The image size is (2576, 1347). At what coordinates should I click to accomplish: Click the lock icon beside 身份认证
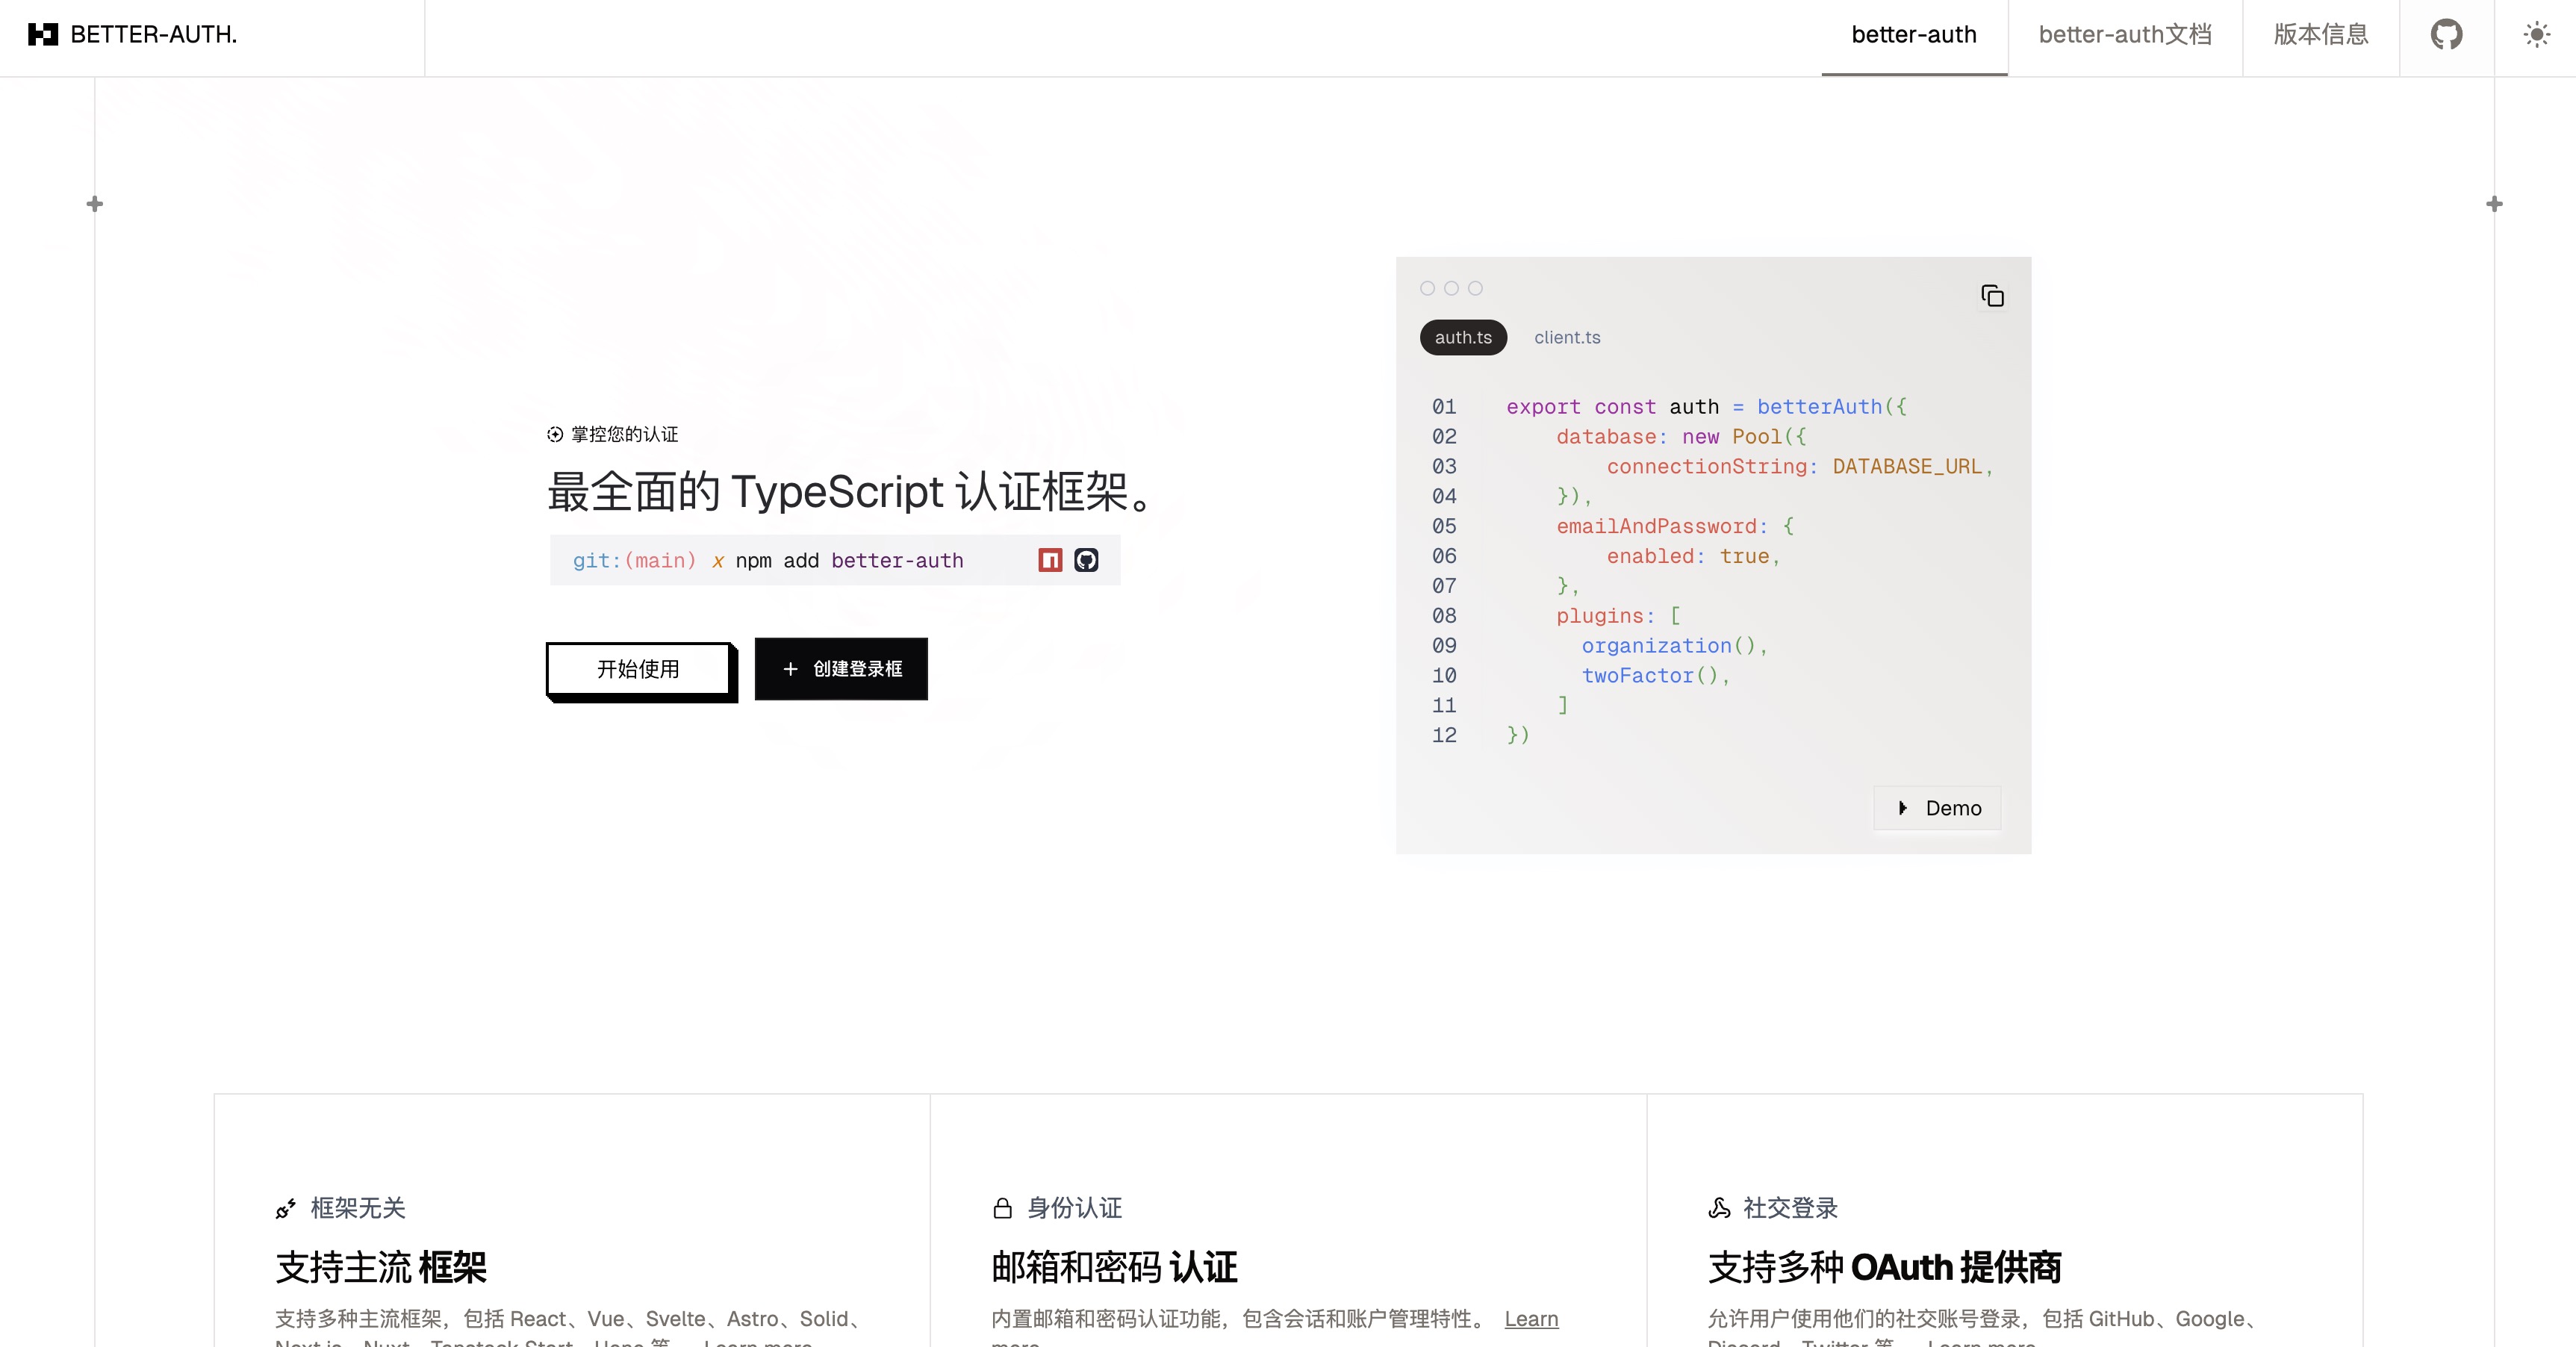1002,1209
